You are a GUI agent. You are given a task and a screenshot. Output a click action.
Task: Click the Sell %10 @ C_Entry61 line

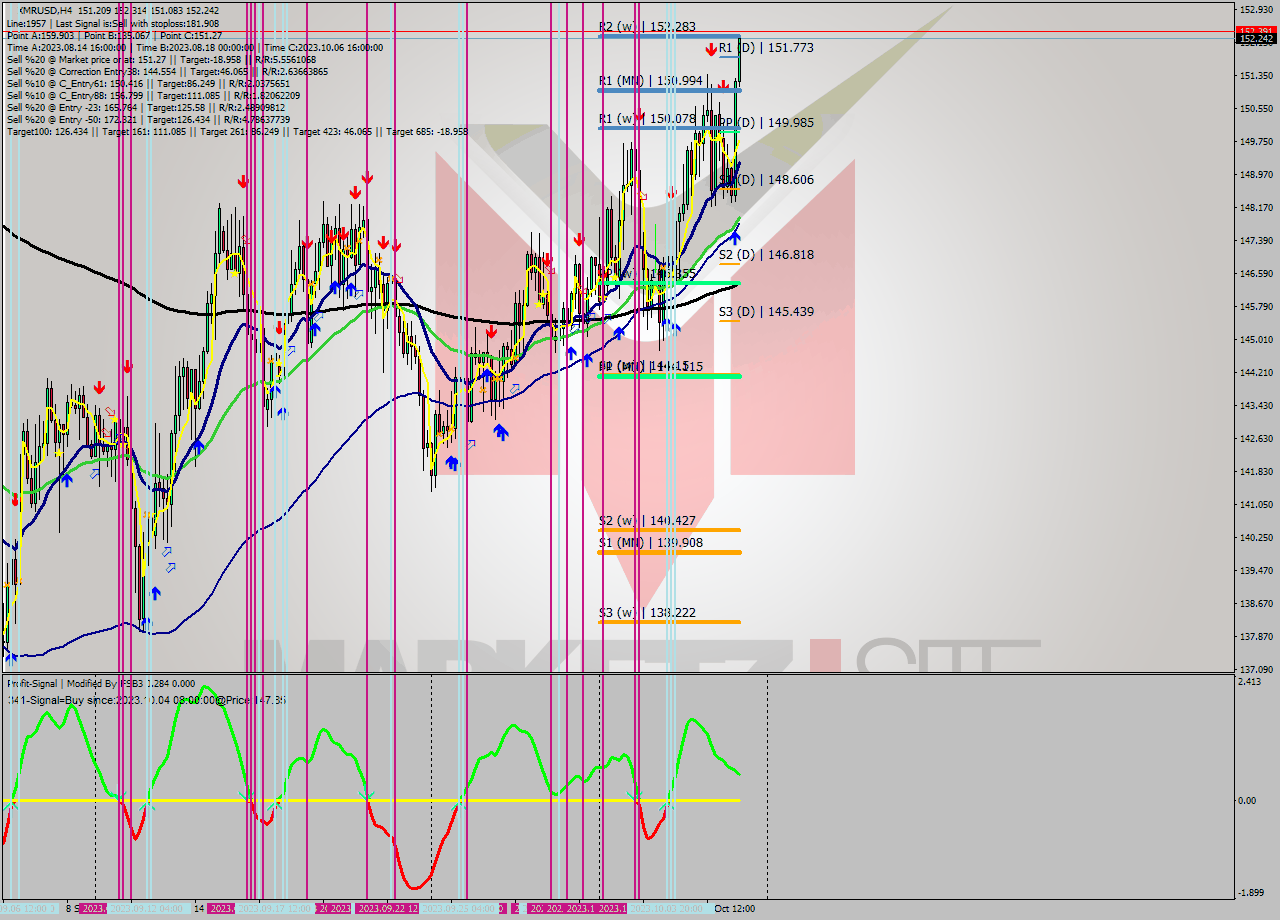146,84
